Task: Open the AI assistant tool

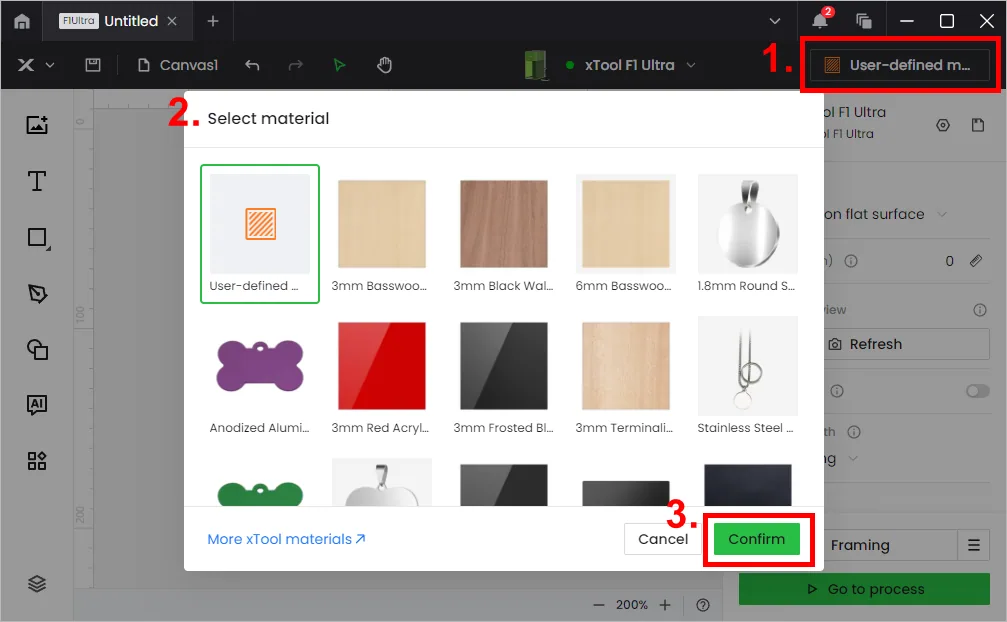Action: (x=37, y=405)
